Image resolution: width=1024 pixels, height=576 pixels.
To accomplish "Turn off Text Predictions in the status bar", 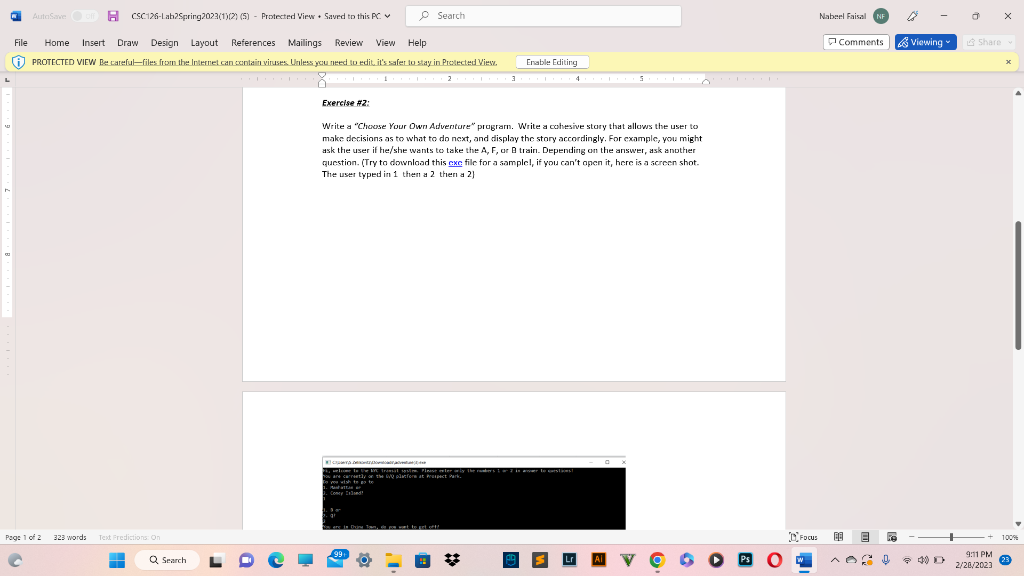I will click(x=128, y=536).
